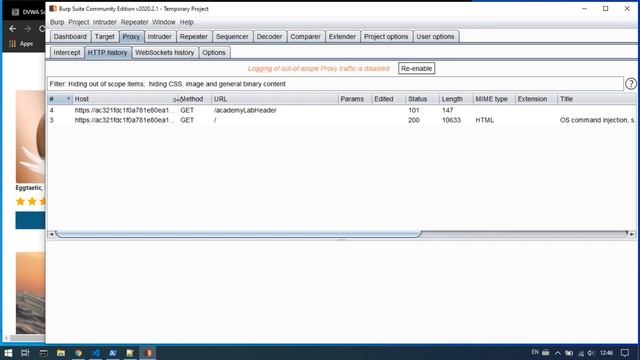Select request 3 with status 200
The width and height of the screenshot is (640, 360).
342,120
